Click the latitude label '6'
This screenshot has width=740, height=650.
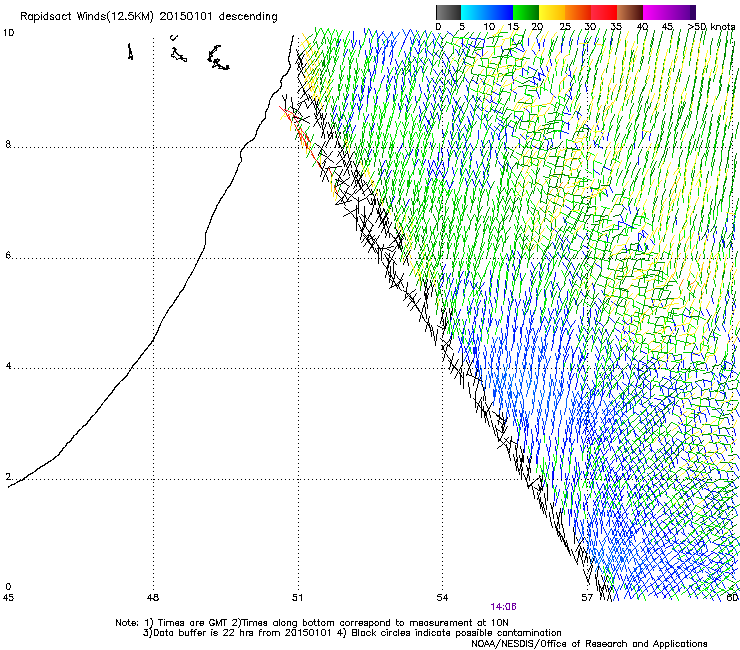[8, 255]
